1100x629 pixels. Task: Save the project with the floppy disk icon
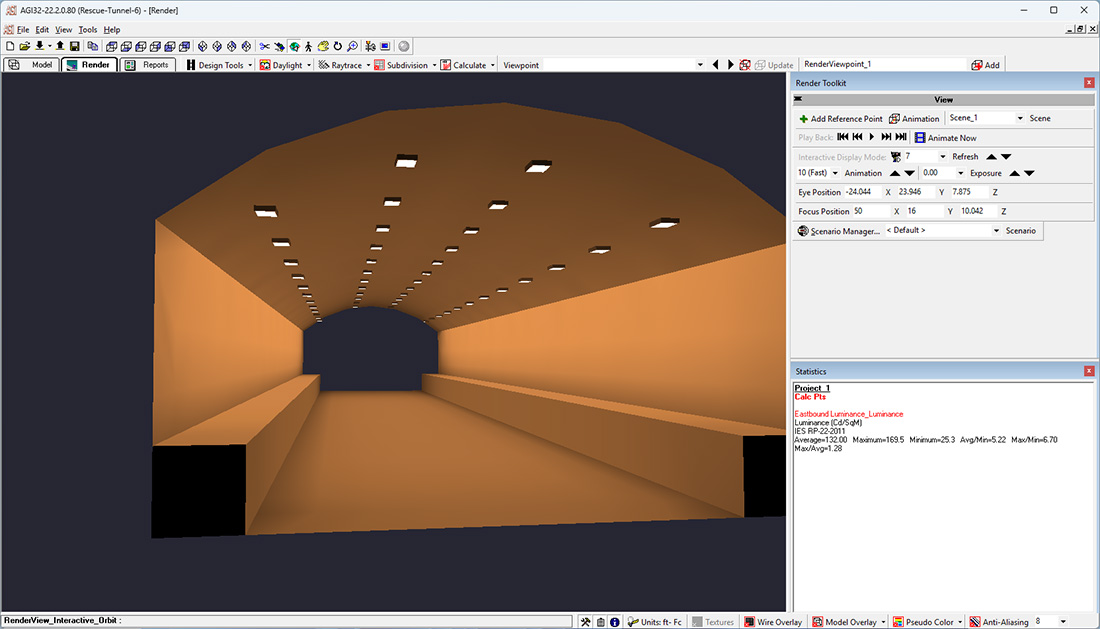(74, 46)
